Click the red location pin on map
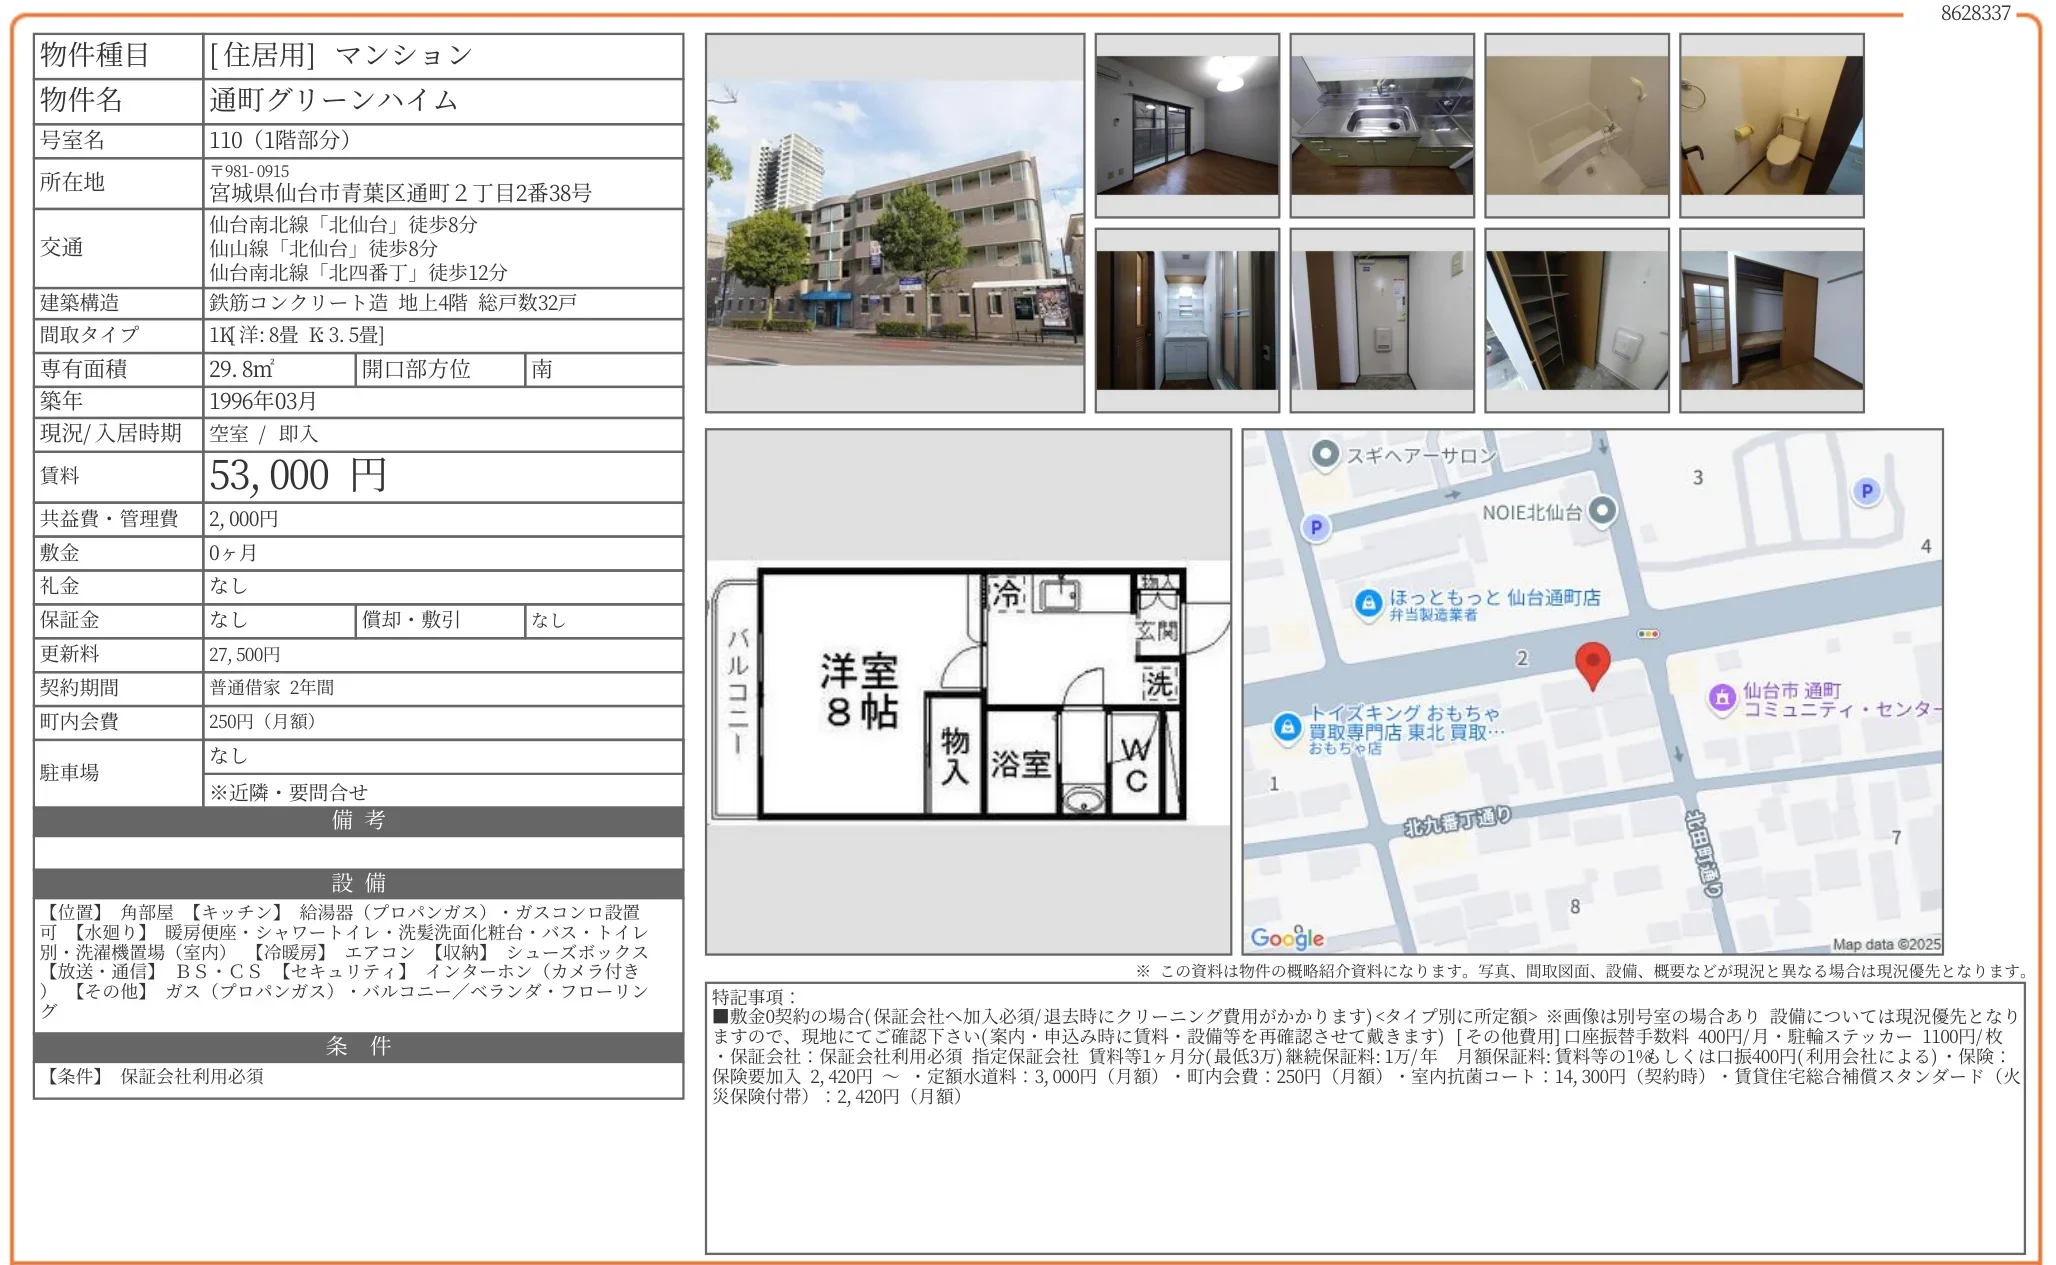 1591,662
